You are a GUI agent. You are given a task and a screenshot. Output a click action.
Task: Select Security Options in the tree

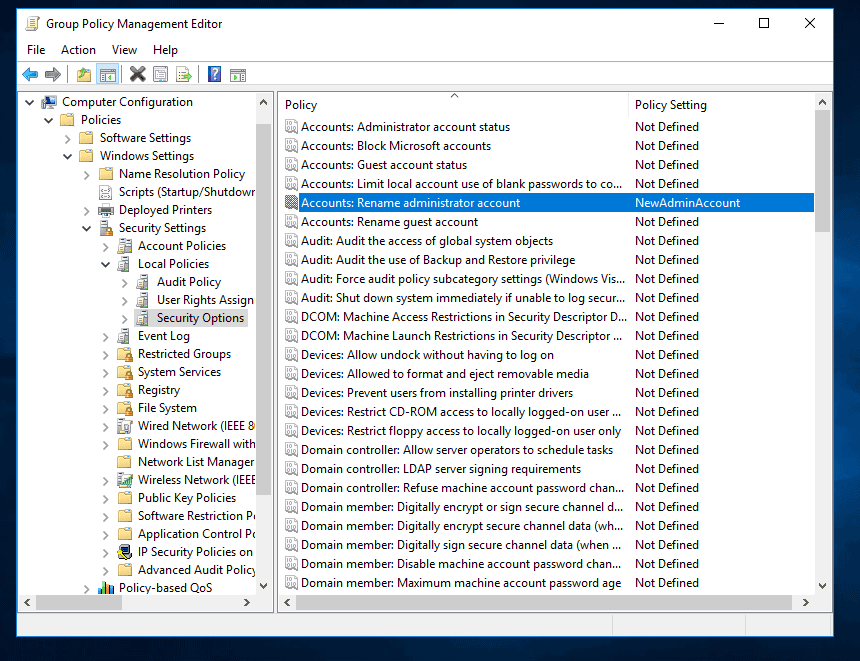coord(200,318)
